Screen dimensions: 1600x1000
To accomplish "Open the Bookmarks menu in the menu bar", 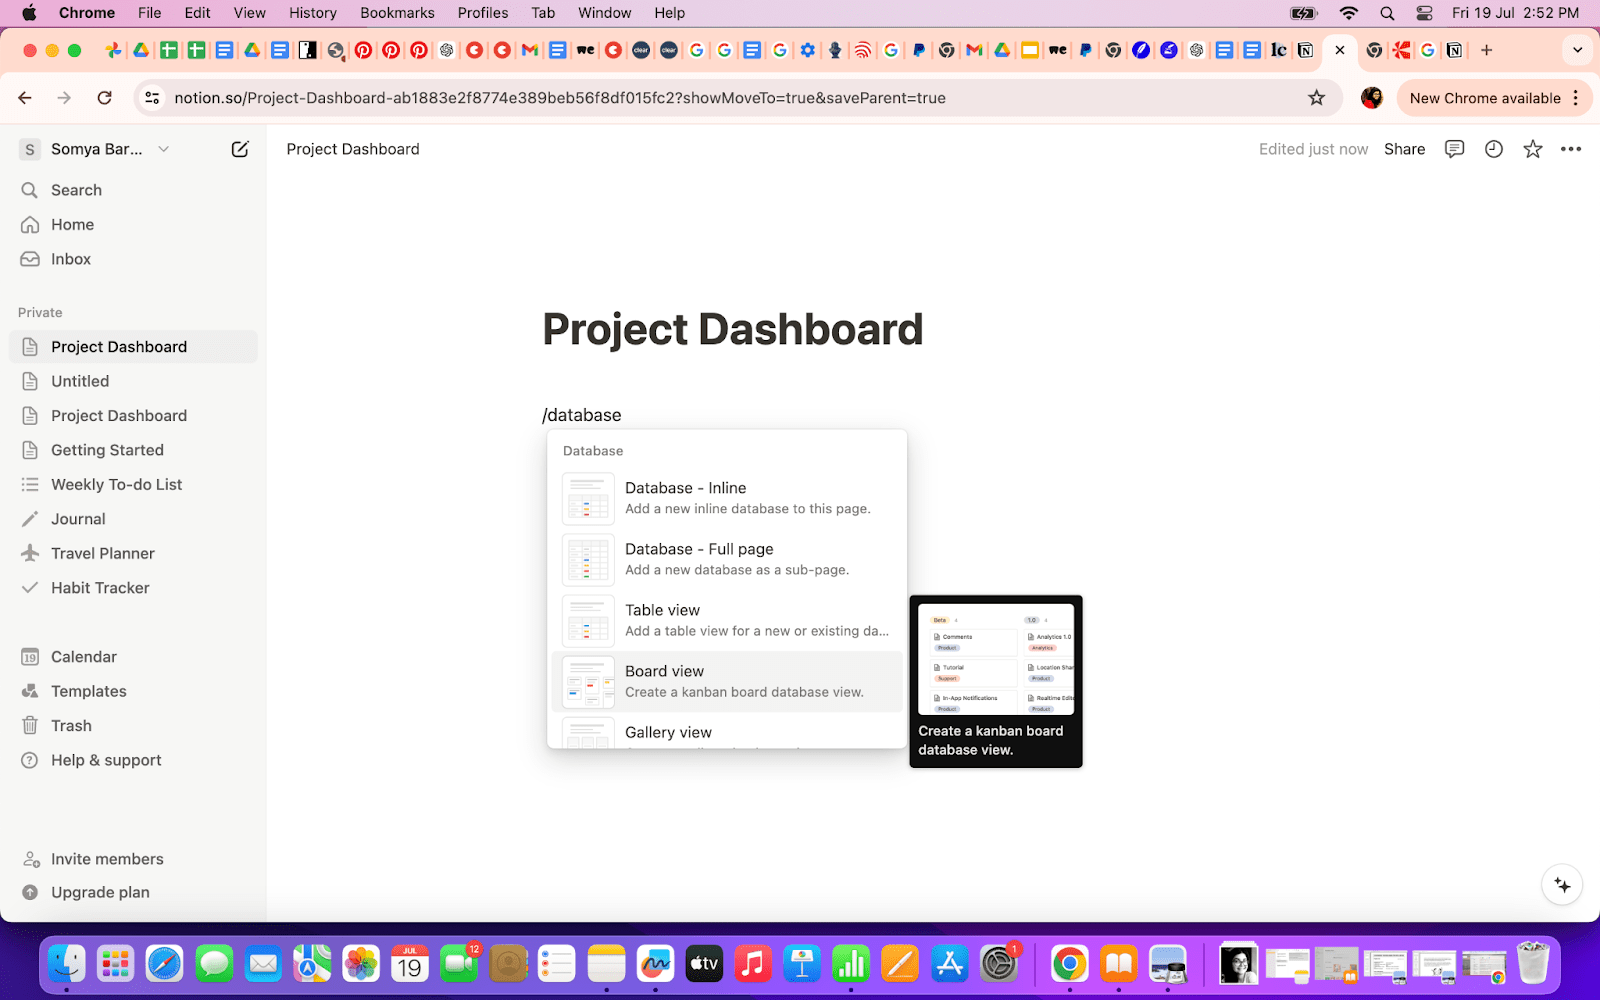I will [397, 12].
